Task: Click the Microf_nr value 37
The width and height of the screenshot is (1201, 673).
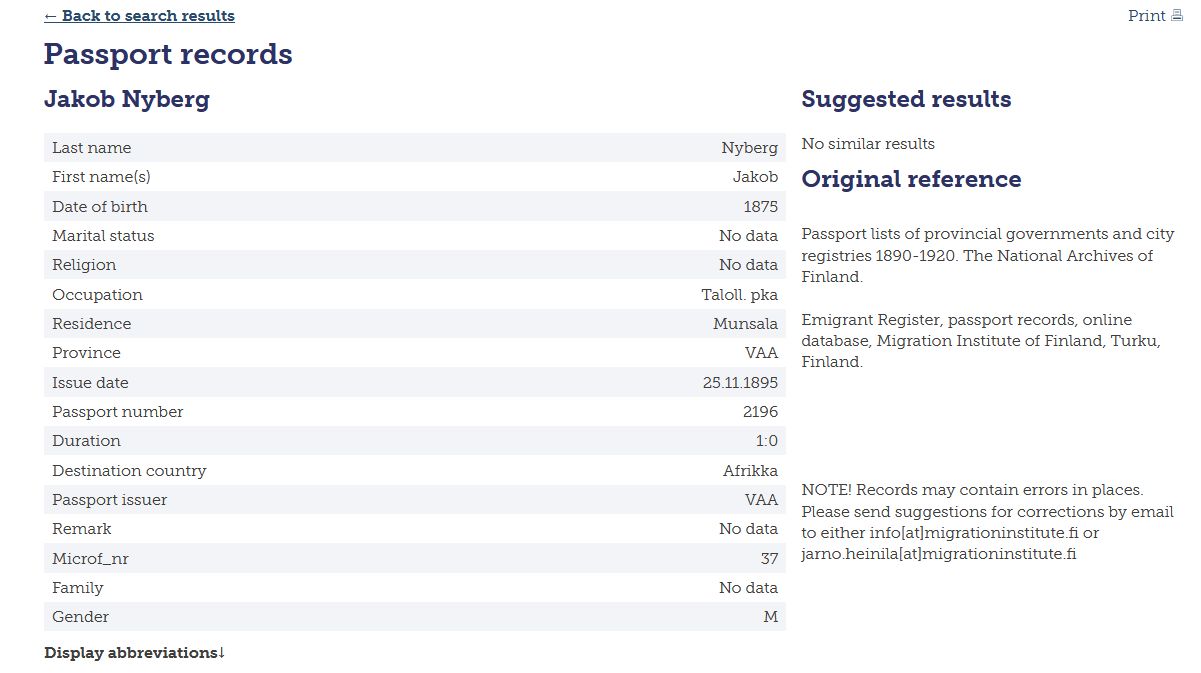Action: point(769,559)
